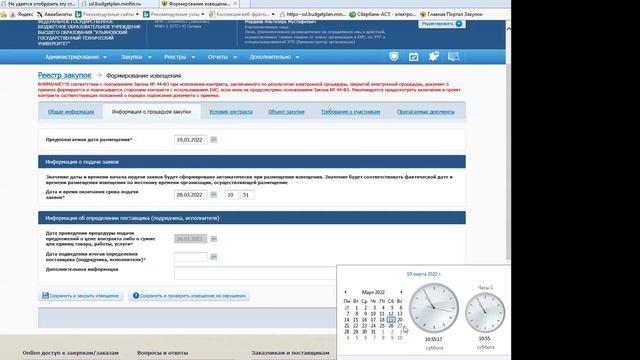Switch to the Объект закупки tab

(x=286, y=111)
